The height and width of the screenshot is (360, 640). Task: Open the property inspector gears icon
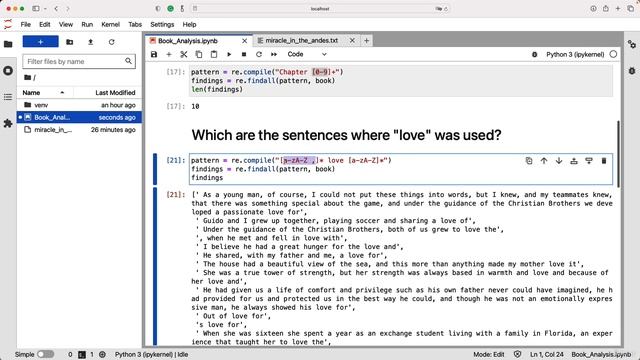point(632,44)
